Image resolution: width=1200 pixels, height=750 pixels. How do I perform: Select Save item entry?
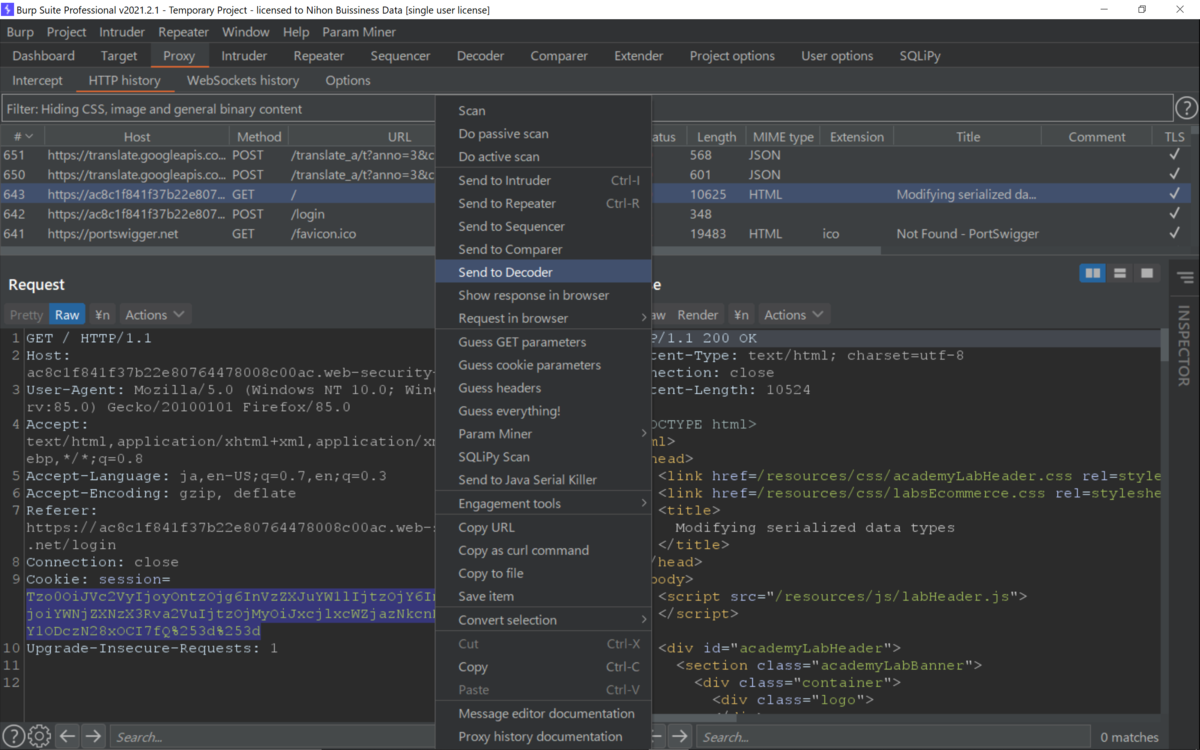[543, 596]
